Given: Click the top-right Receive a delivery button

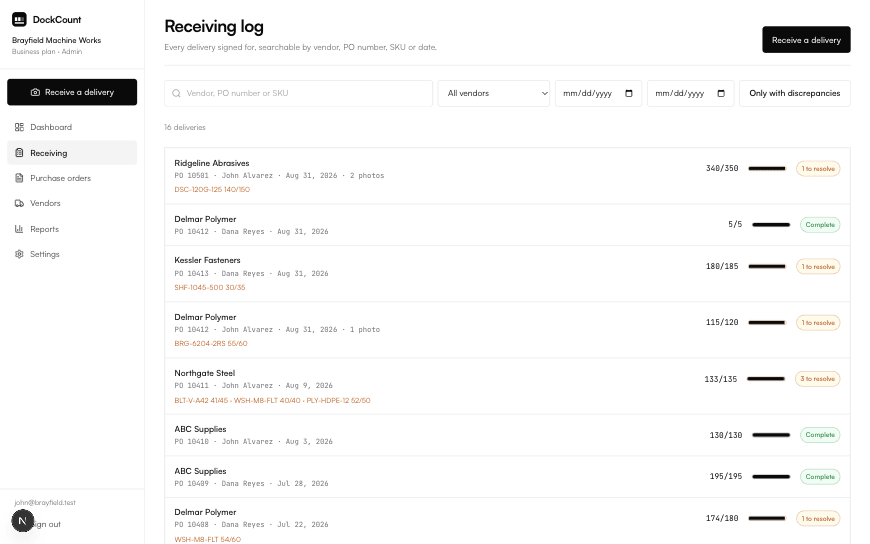Looking at the screenshot, I should (806, 40).
